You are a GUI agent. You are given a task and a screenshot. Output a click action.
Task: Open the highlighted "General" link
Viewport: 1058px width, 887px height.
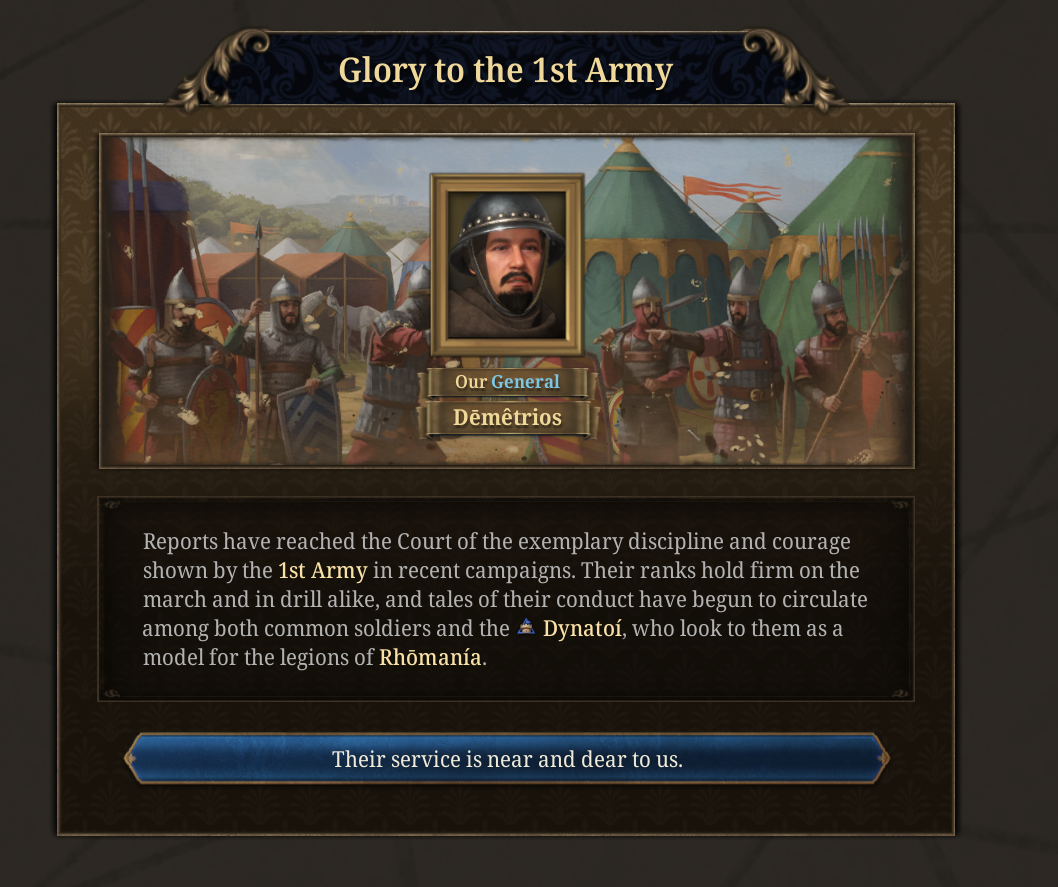click(525, 382)
